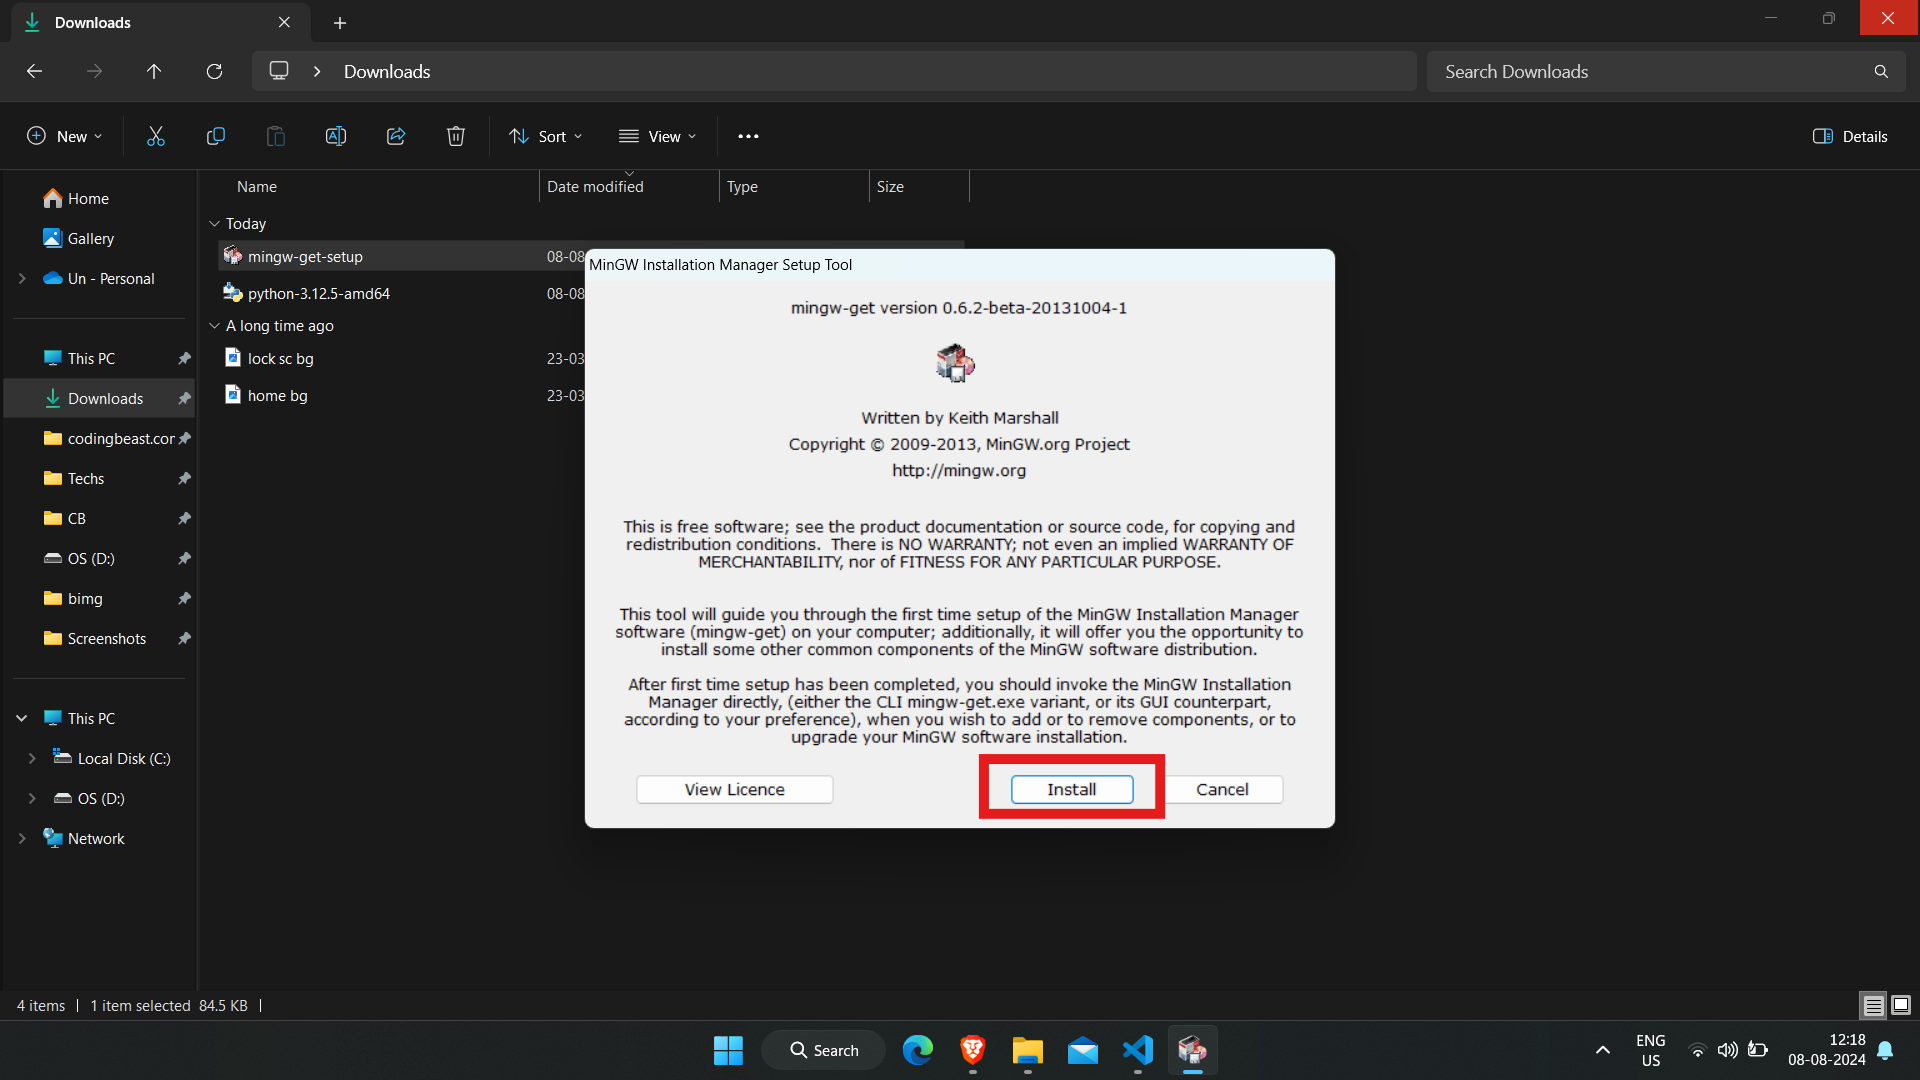
Task: Select the Downloads window tab
Action: 160,22
